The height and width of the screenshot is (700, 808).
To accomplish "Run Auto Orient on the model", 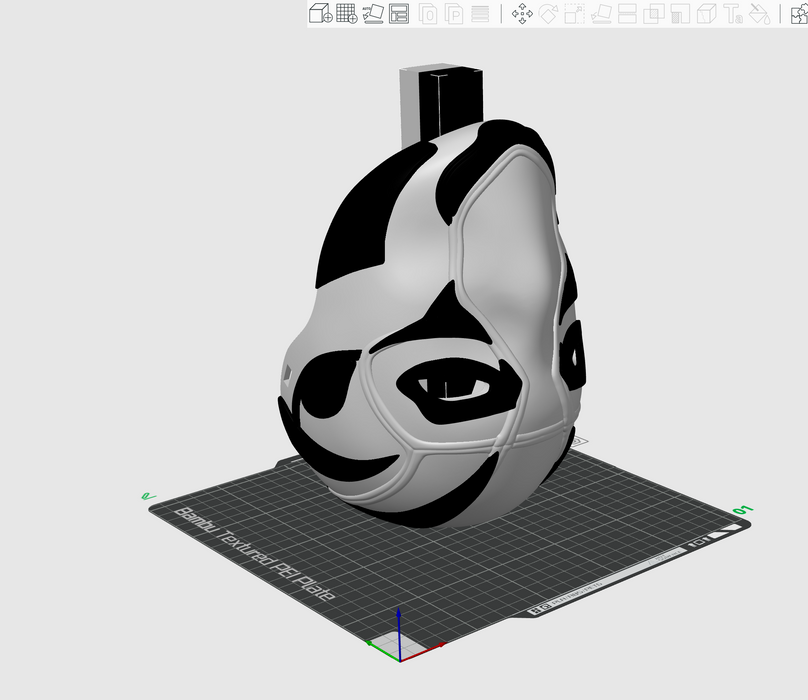I will 373,13.
